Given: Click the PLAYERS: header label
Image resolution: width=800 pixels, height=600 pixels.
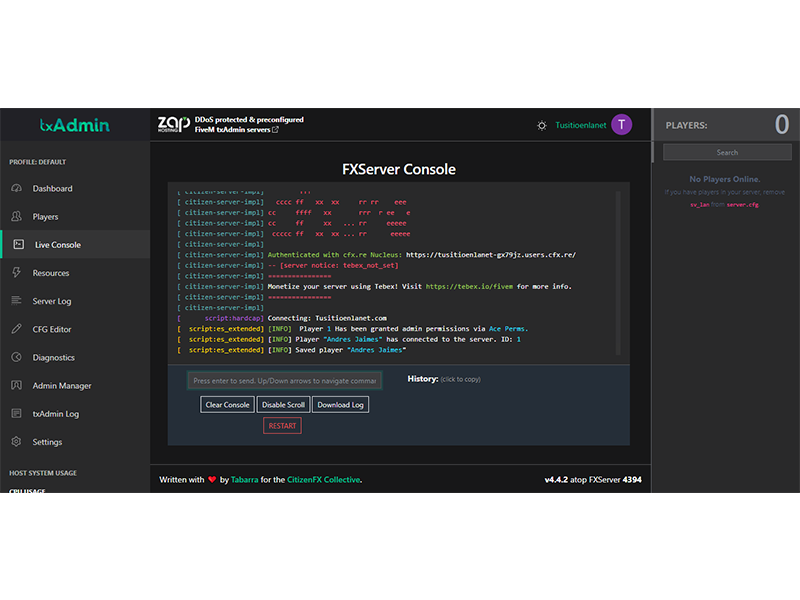Looking at the screenshot, I should [x=686, y=126].
